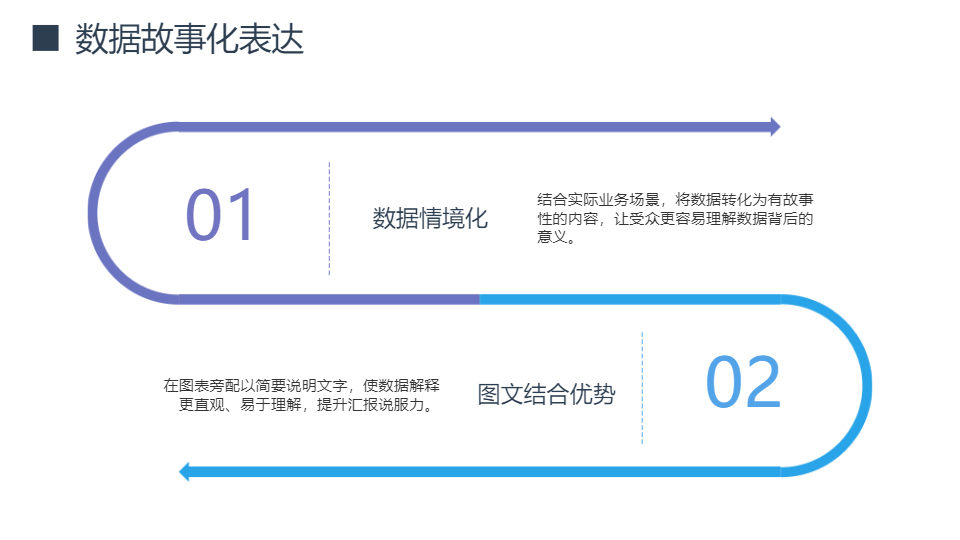Click the paragraph starting 结合实际业务场景
The height and width of the screenshot is (540, 960).
675,218
